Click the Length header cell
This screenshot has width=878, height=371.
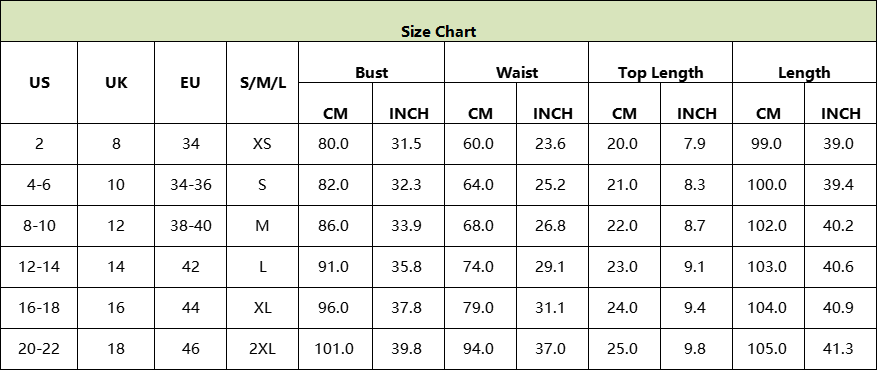[805, 62]
